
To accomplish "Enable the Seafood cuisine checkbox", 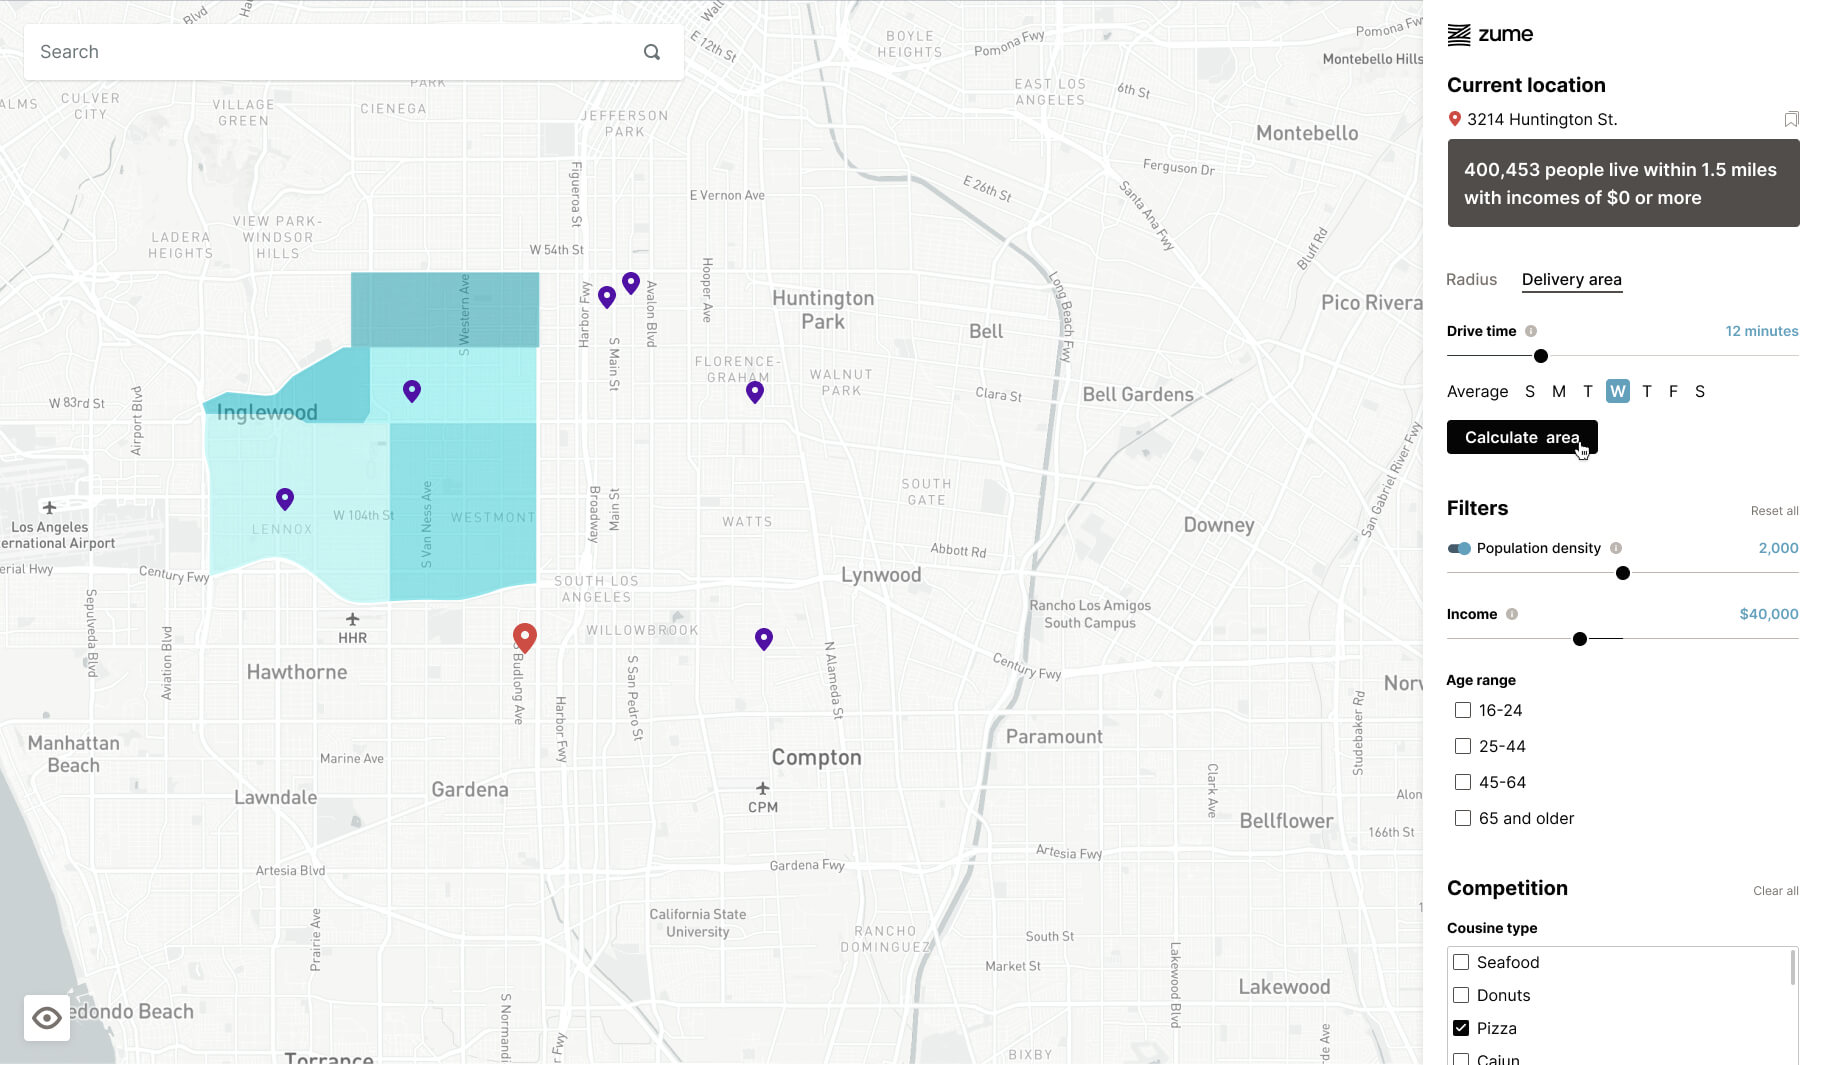I will pyautogui.click(x=1461, y=962).
